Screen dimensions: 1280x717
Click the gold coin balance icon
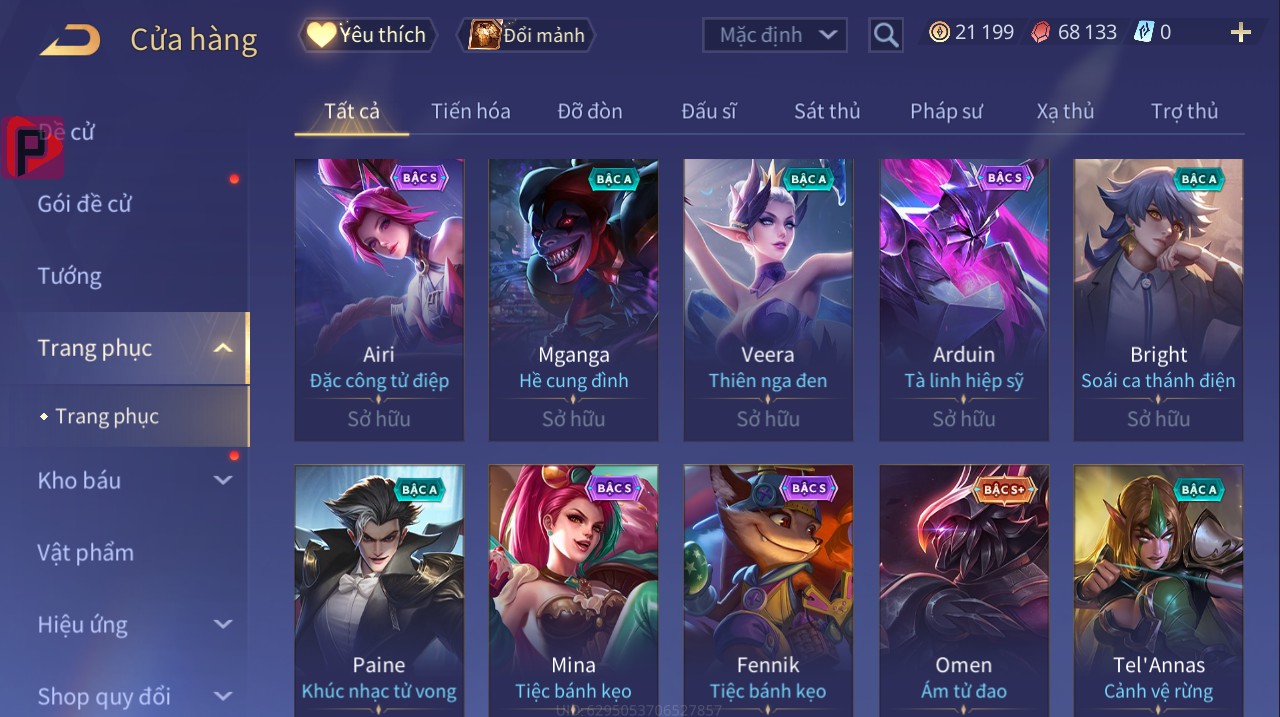[939, 32]
